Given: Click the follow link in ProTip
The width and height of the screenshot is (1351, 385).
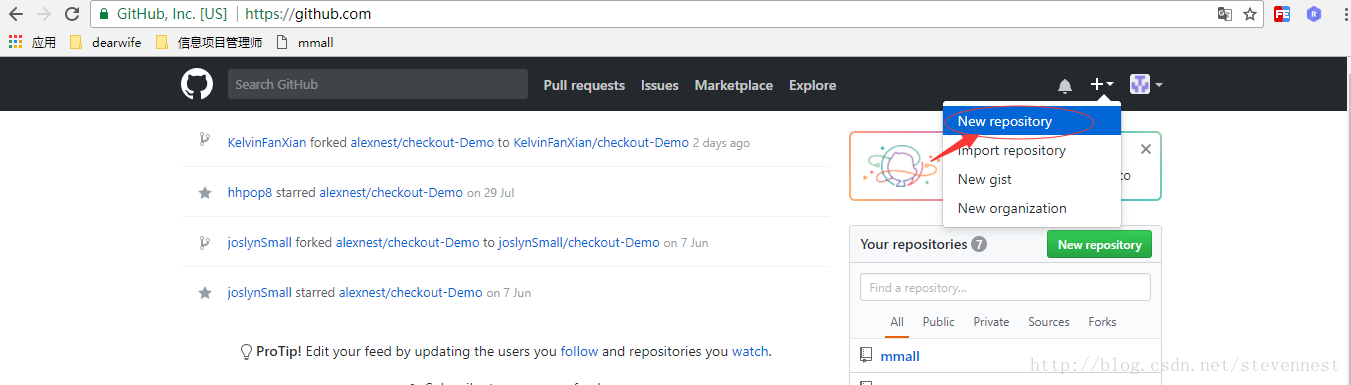Looking at the screenshot, I should [579, 351].
